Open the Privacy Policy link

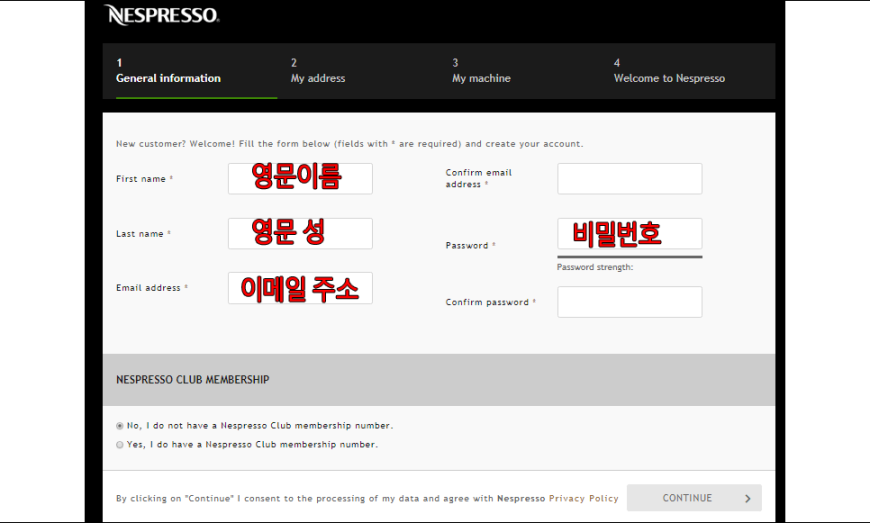click(x=584, y=499)
